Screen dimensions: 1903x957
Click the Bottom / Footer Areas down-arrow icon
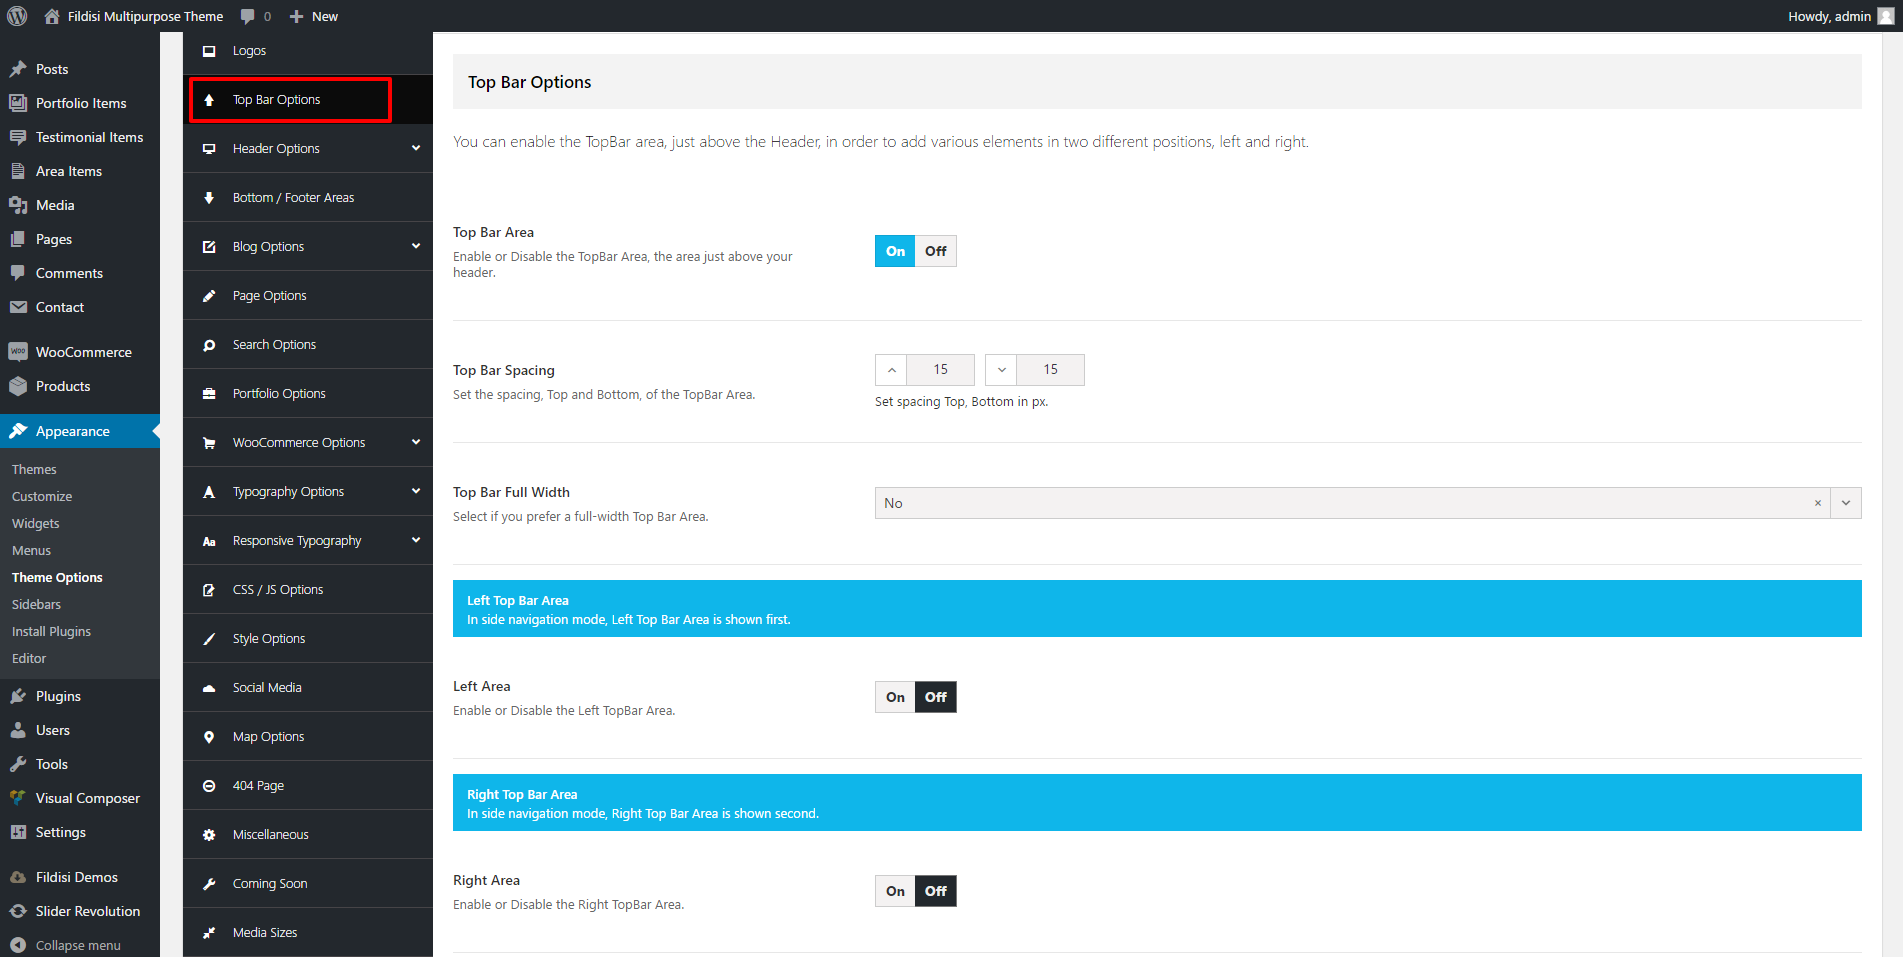click(x=209, y=198)
